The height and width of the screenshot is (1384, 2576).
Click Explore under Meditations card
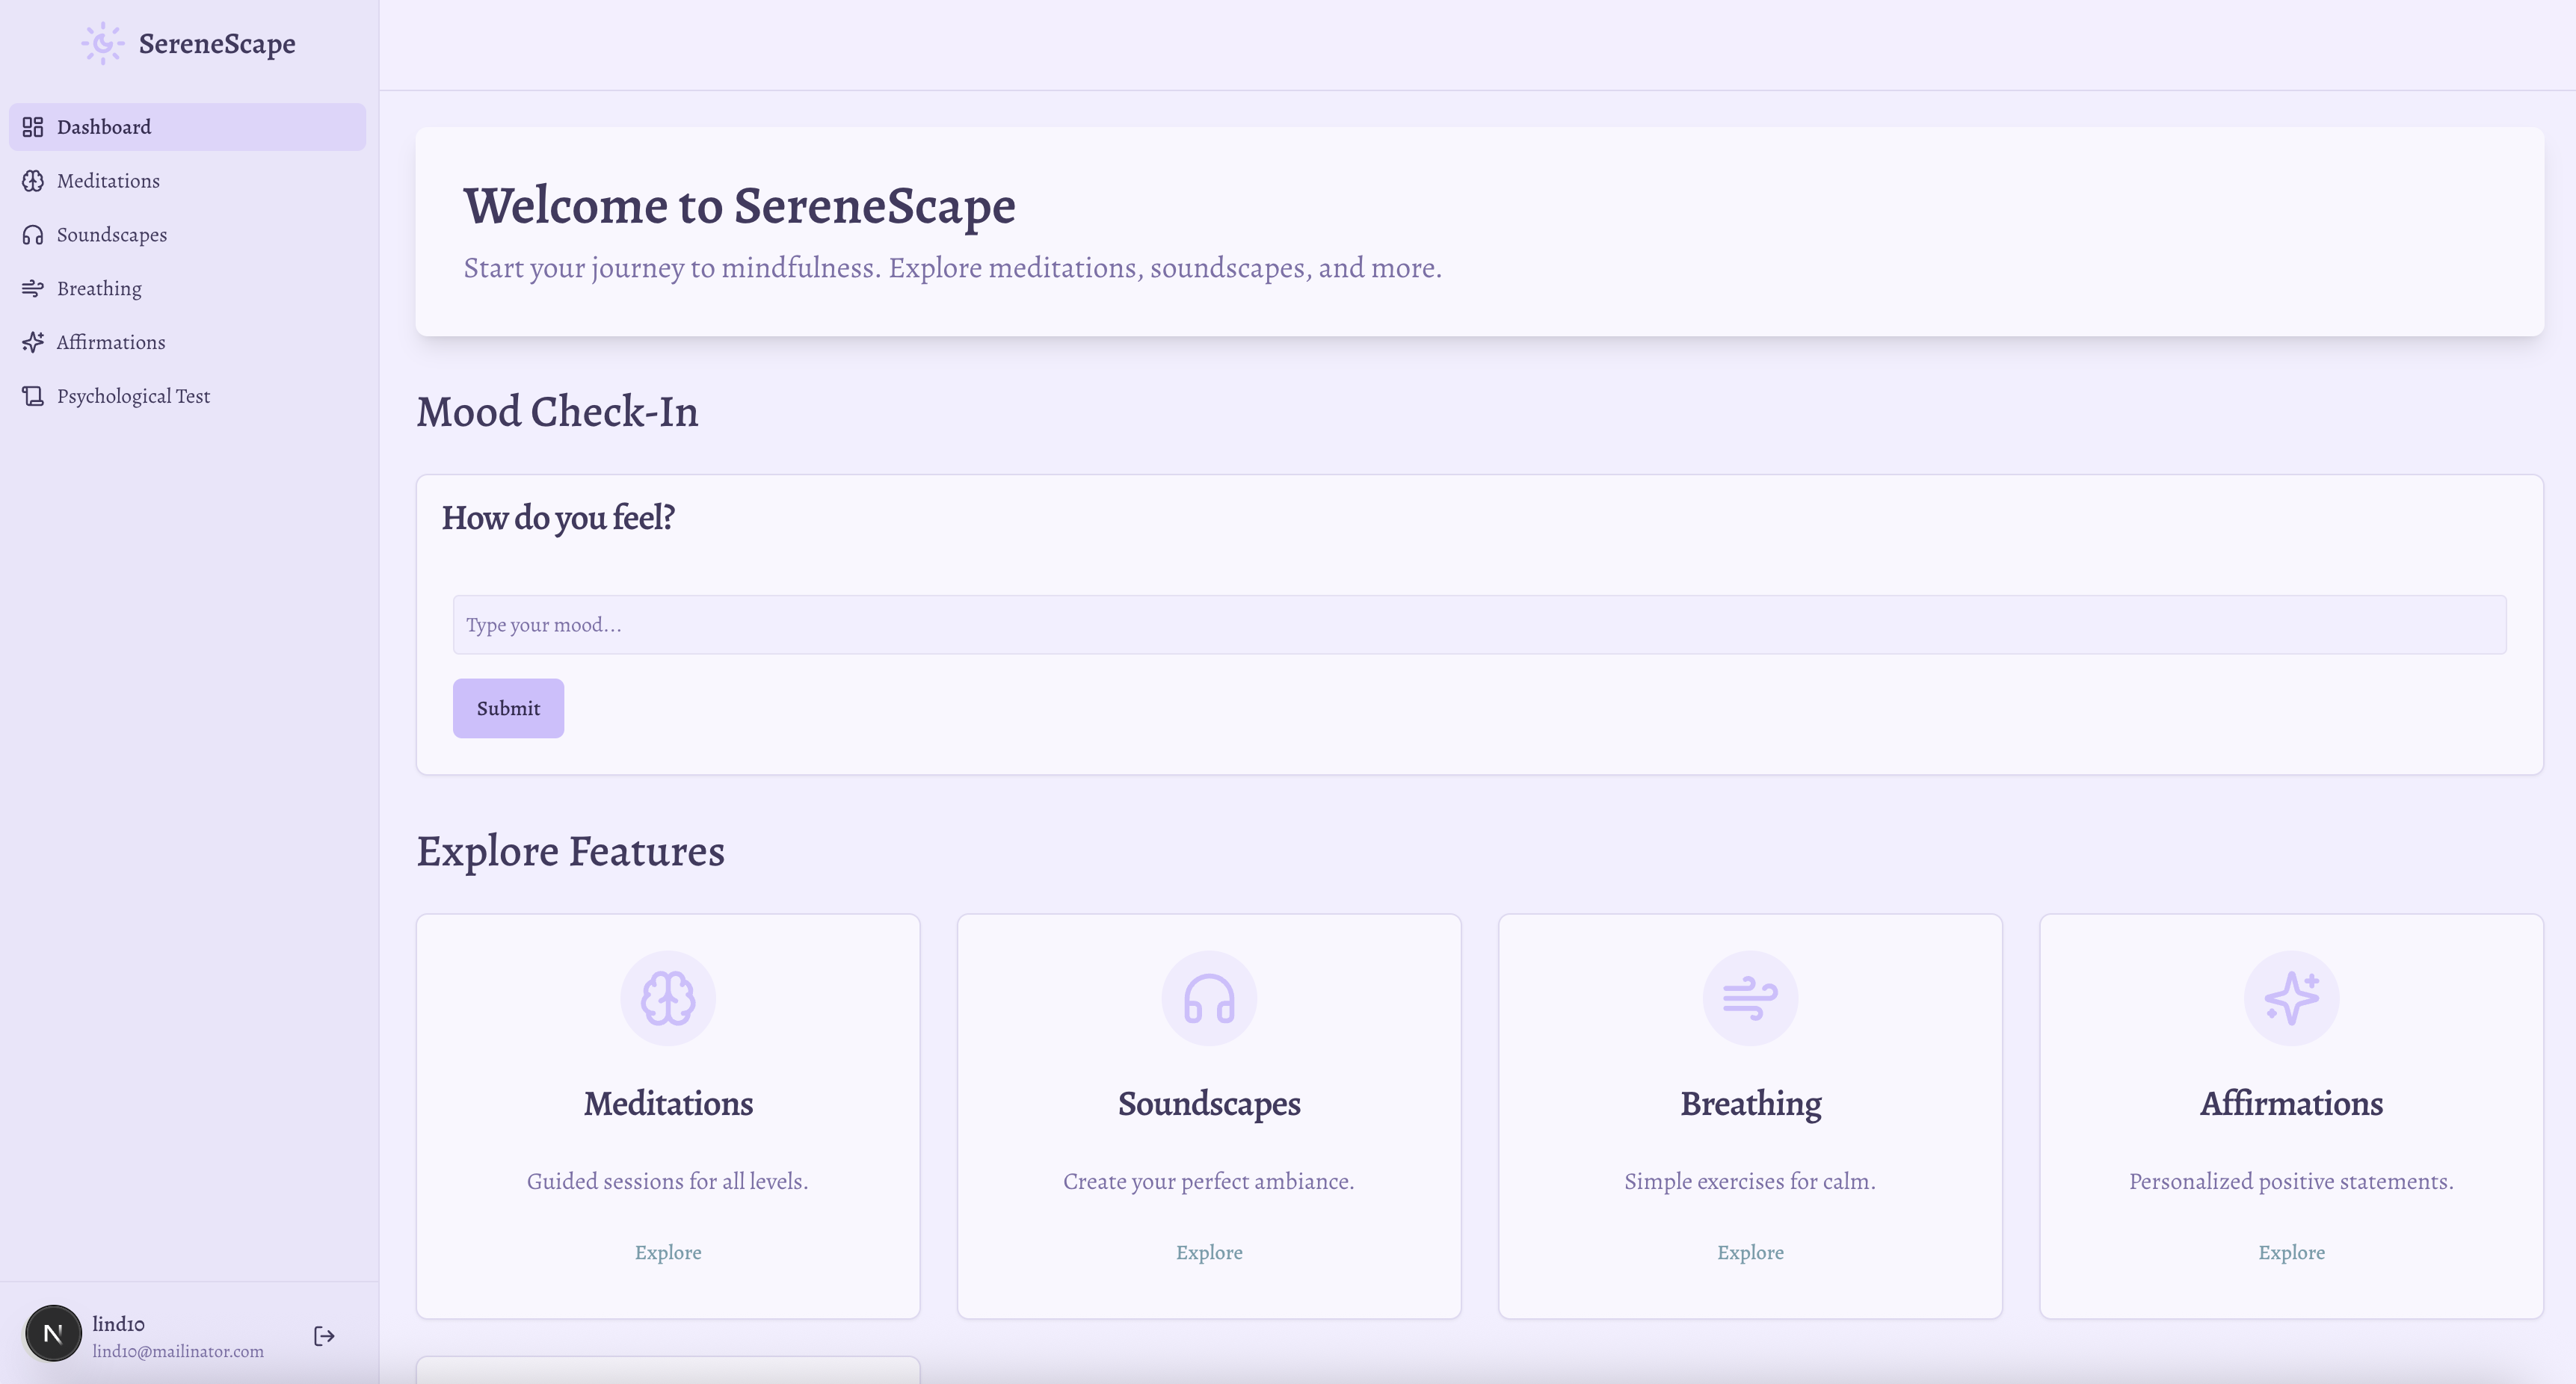(668, 1252)
